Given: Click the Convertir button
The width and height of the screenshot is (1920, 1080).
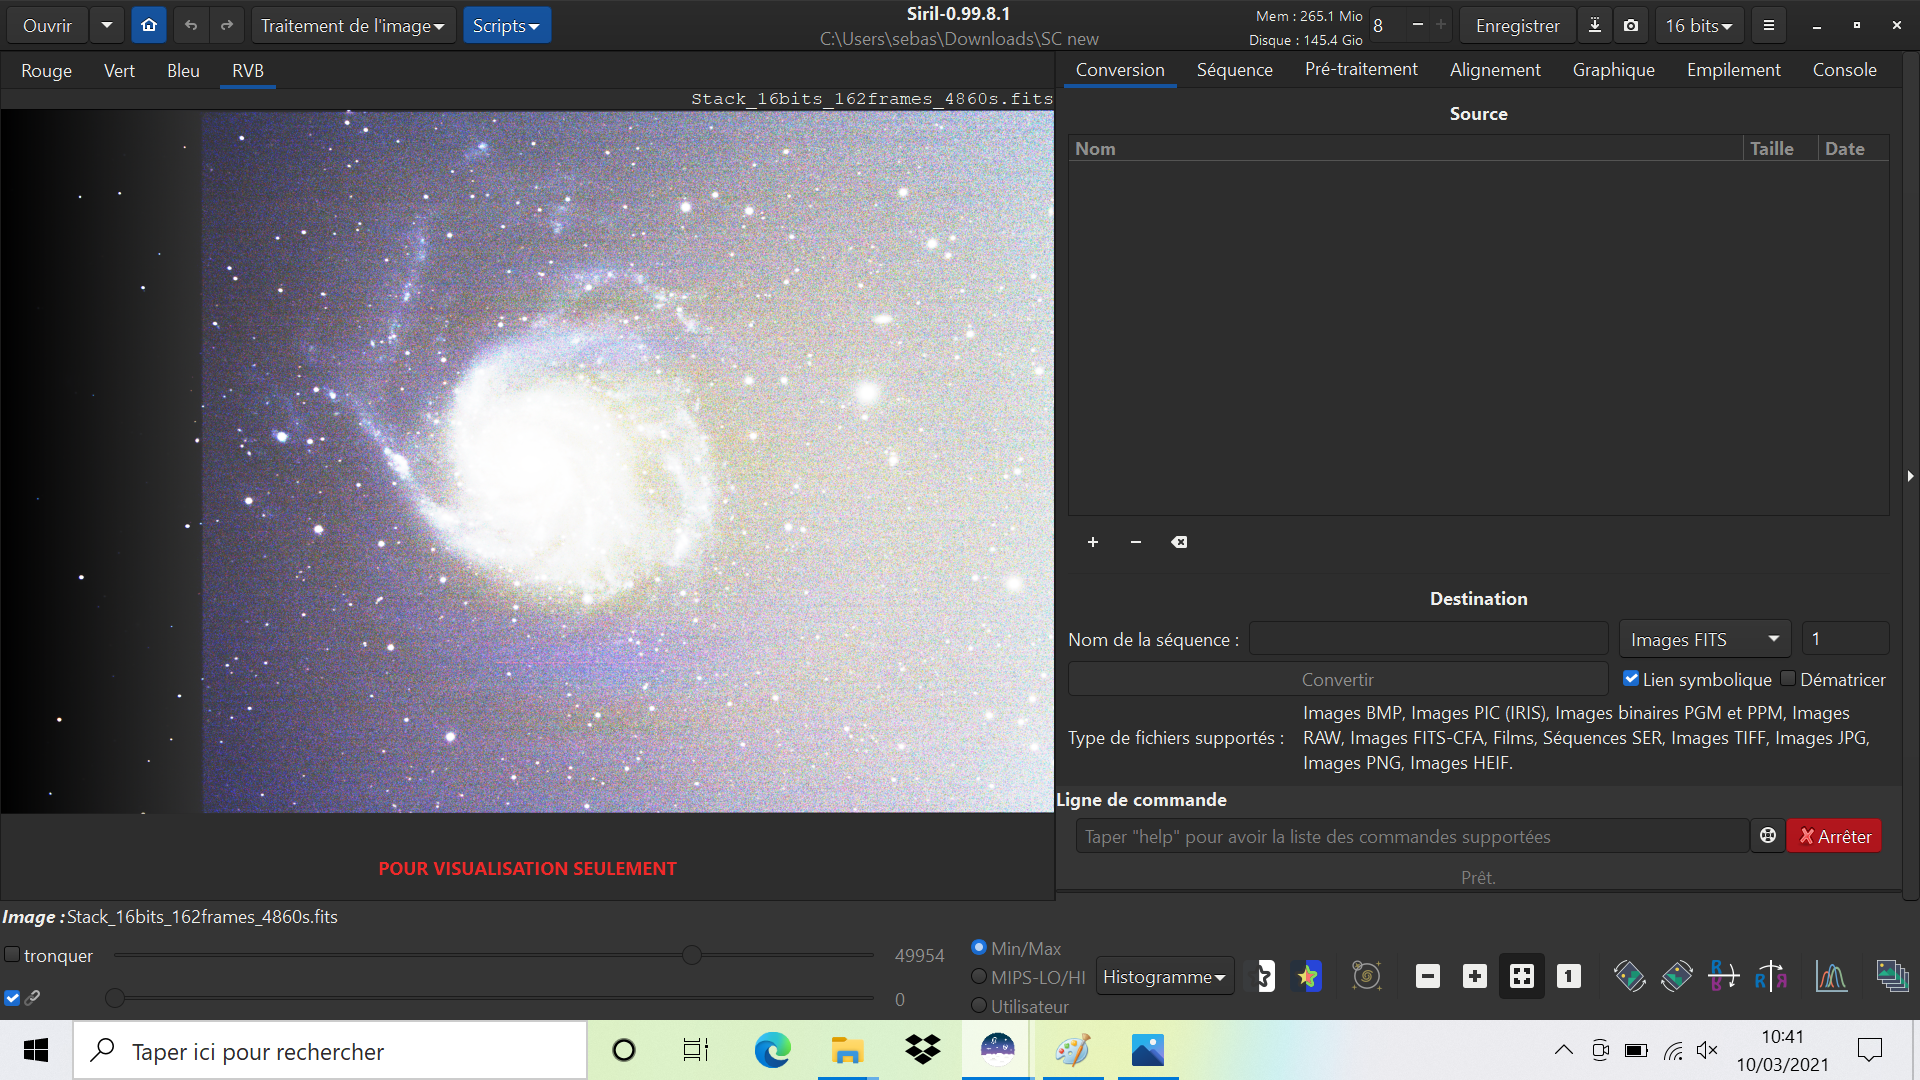Looking at the screenshot, I should tap(1338, 679).
